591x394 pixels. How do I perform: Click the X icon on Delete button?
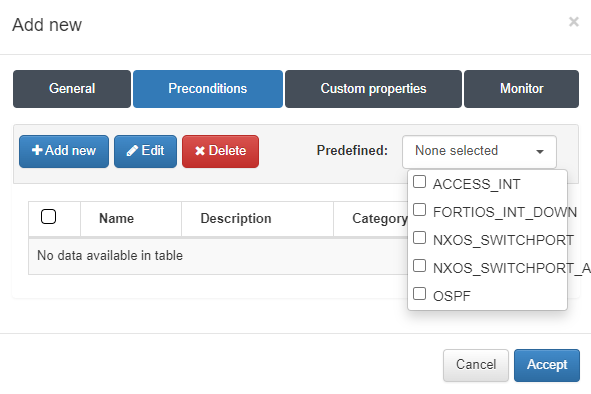(x=200, y=151)
